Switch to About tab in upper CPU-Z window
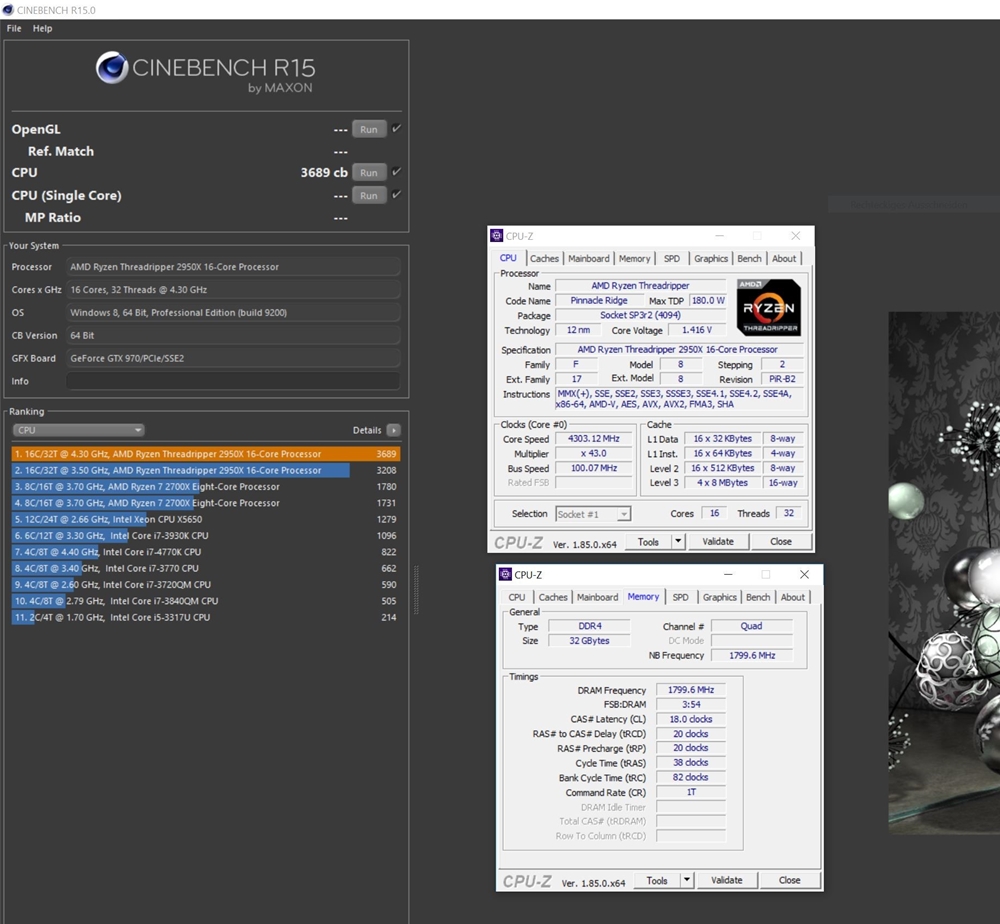The height and width of the screenshot is (924, 1000). pos(784,258)
